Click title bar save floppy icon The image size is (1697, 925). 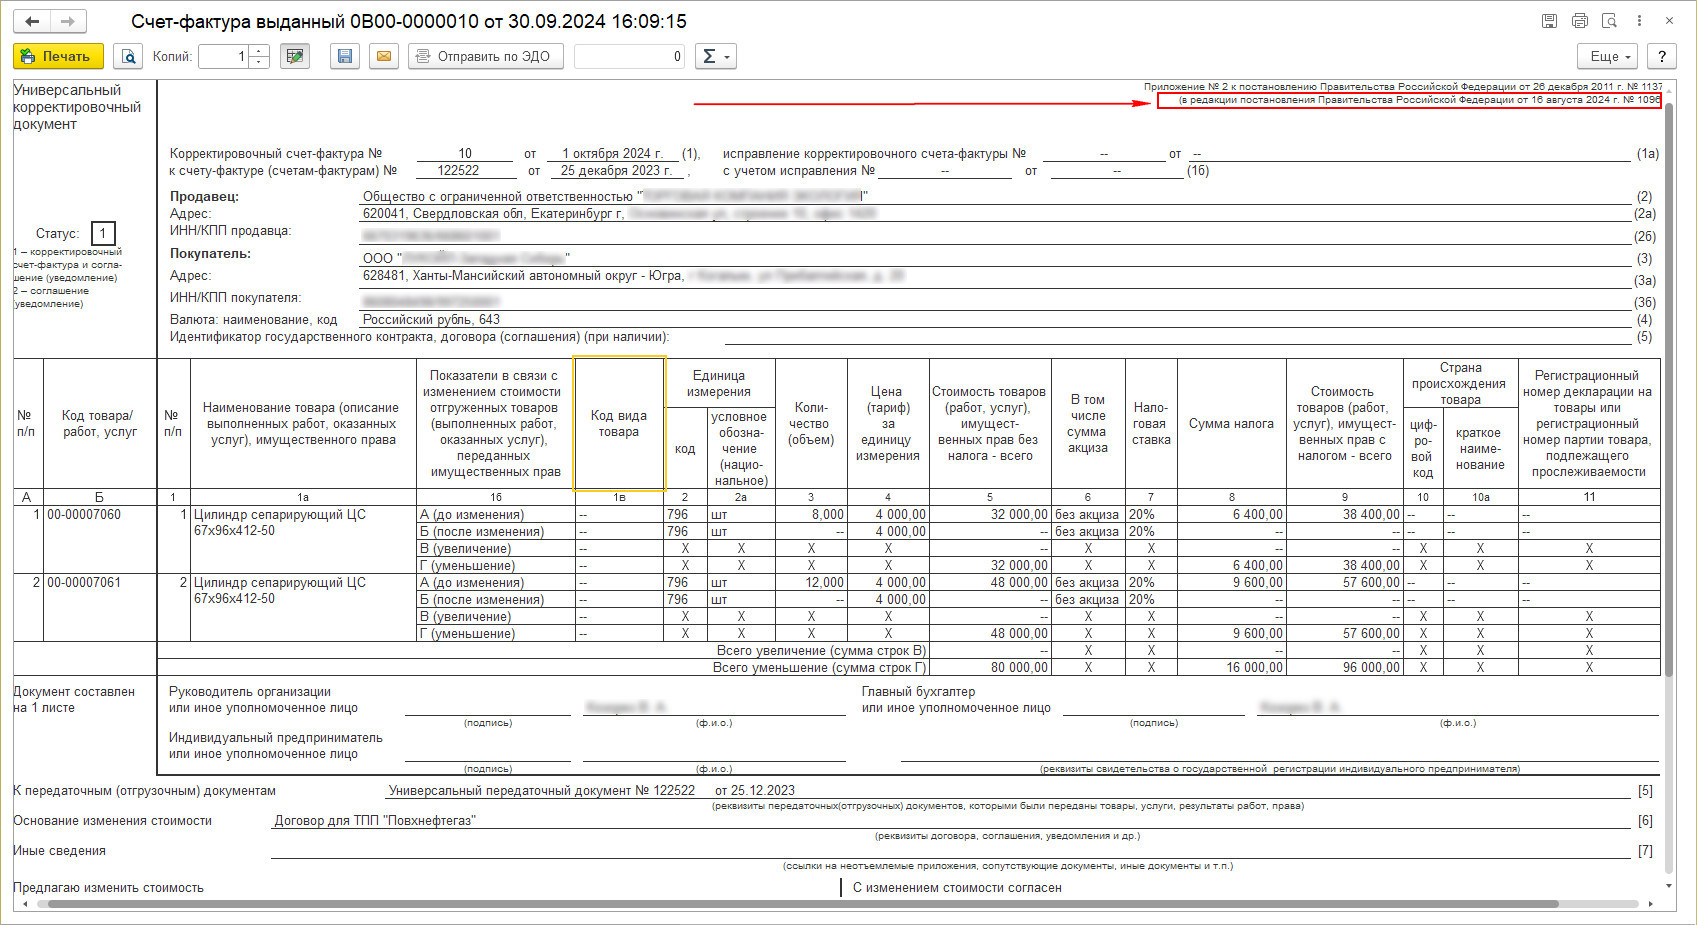point(1549,21)
